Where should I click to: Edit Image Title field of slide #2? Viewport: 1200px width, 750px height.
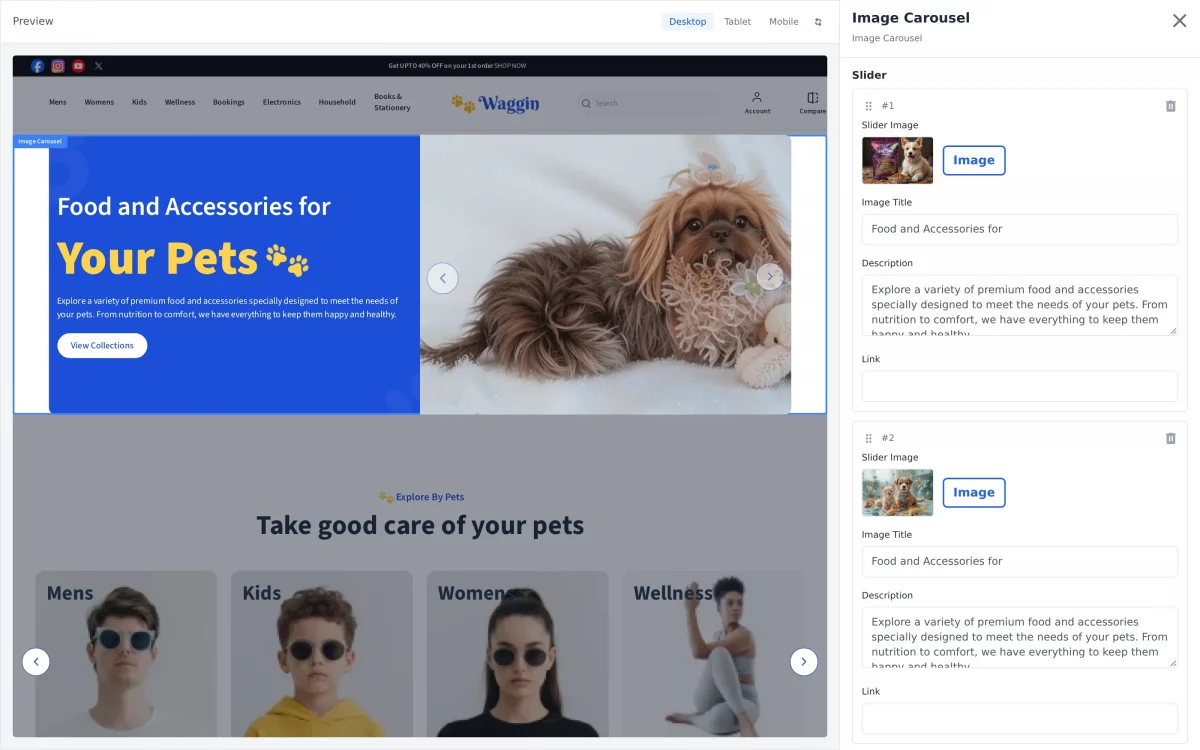pos(1020,561)
